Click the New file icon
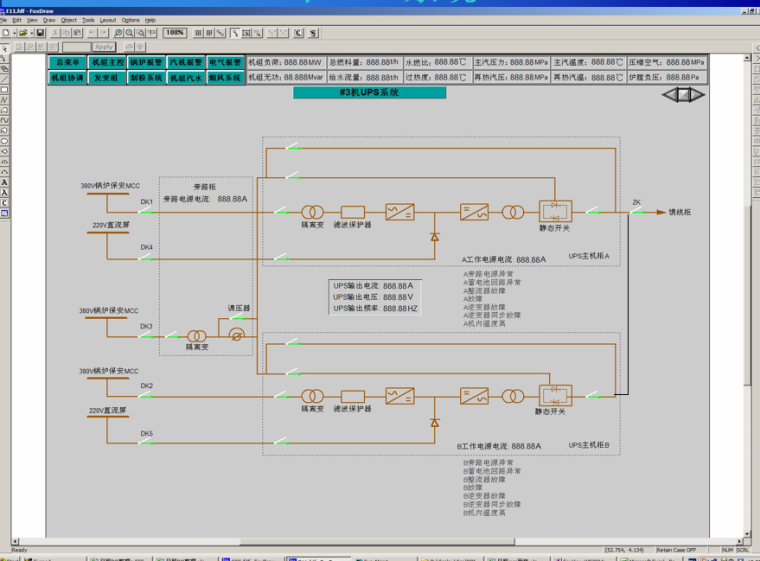The height and width of the screenshot is (561, 760). [6, 33]
